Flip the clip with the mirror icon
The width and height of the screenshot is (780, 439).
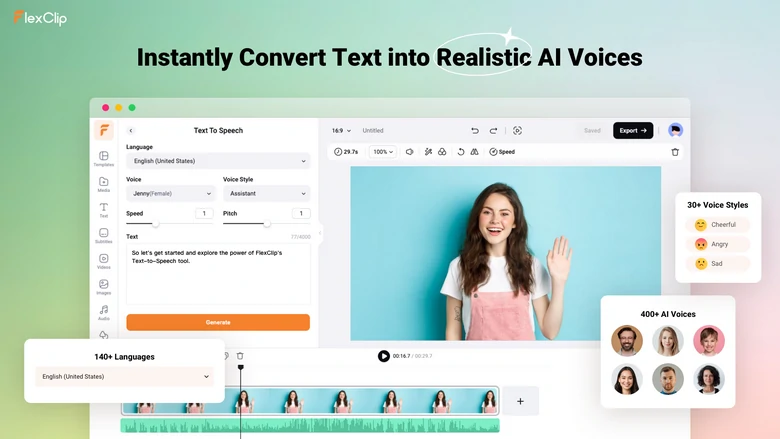(475, 152)
